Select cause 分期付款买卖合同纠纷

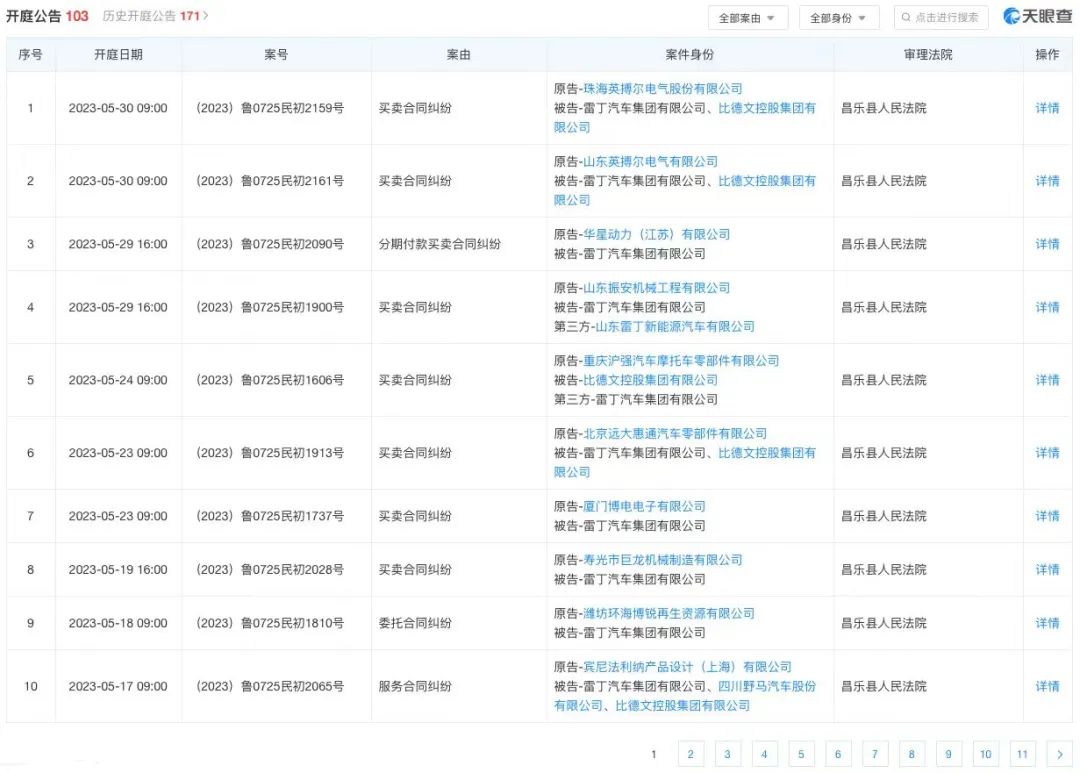(439, 244)
